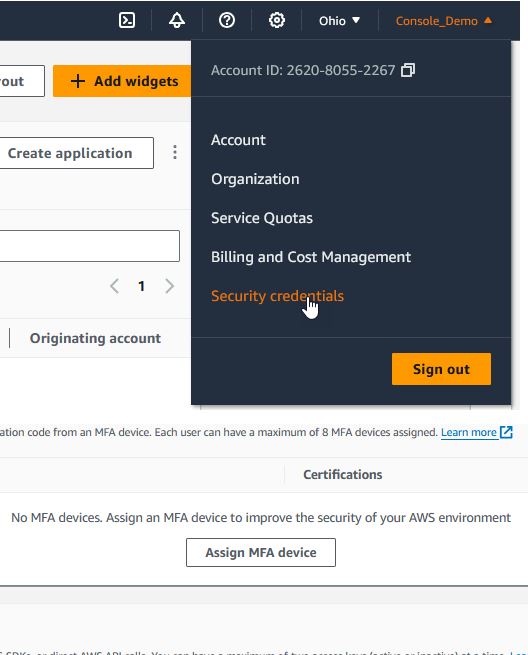Go to previous page with left chevron

(x=114, y=286)
